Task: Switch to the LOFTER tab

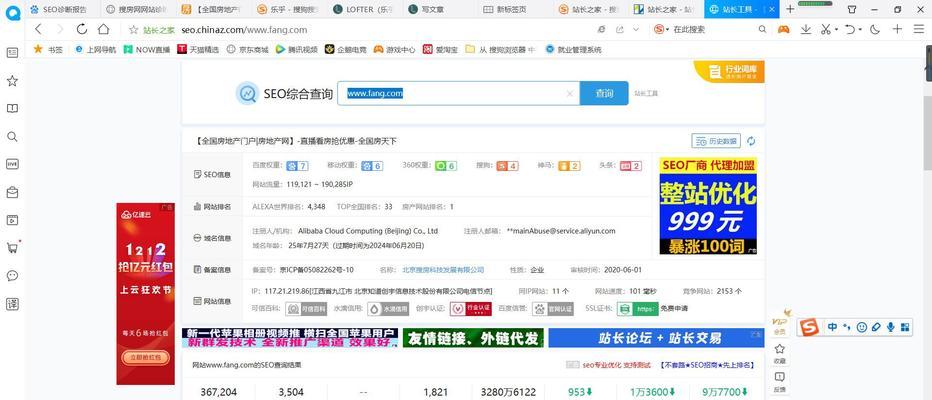Action: 363,9
